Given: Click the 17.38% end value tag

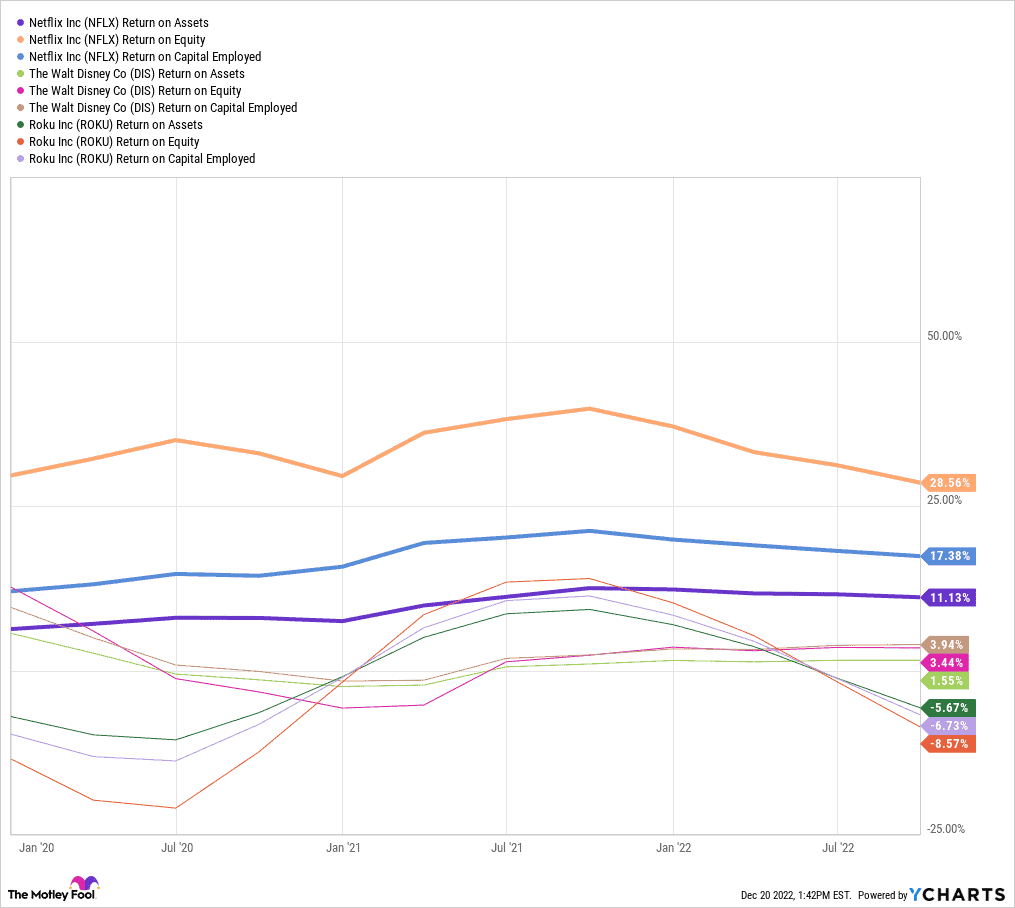Looking at the screenshot, I should click(x=948, y=555).
